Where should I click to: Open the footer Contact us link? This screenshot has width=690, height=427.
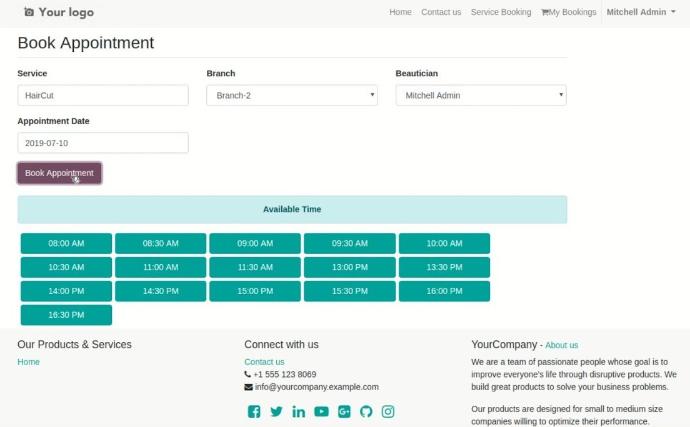coord(264,362)
